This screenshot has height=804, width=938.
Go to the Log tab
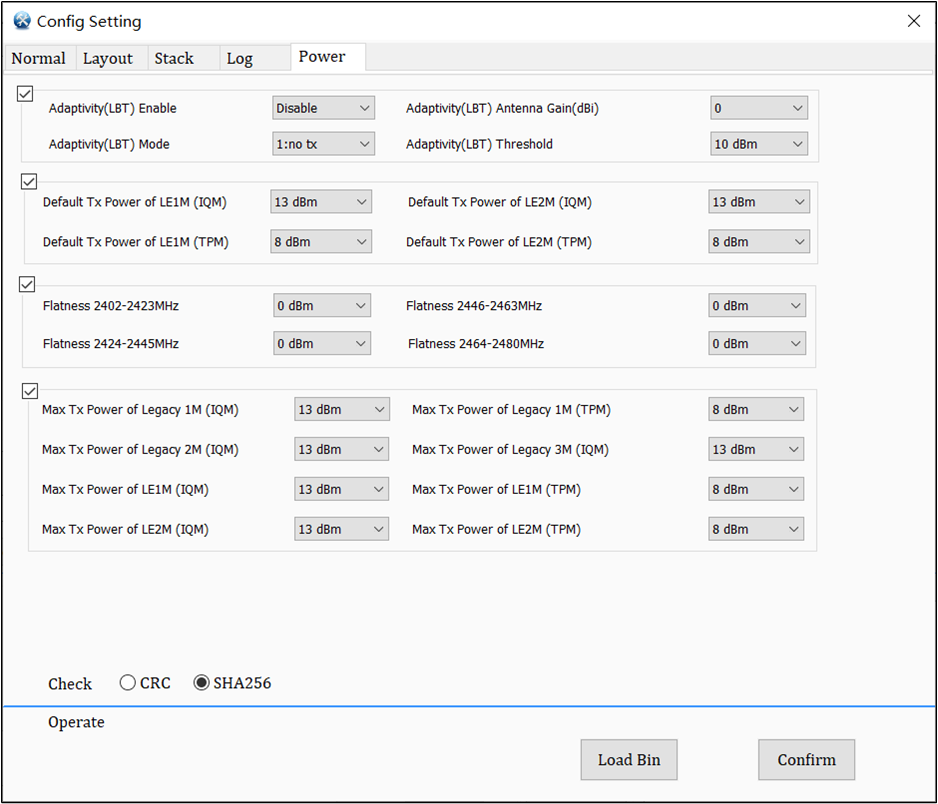point(240,58)
